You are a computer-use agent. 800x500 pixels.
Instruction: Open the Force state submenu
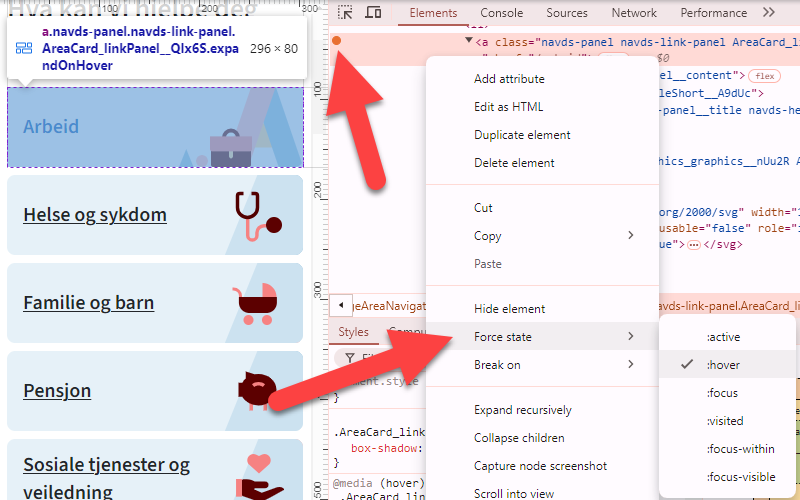542,337
